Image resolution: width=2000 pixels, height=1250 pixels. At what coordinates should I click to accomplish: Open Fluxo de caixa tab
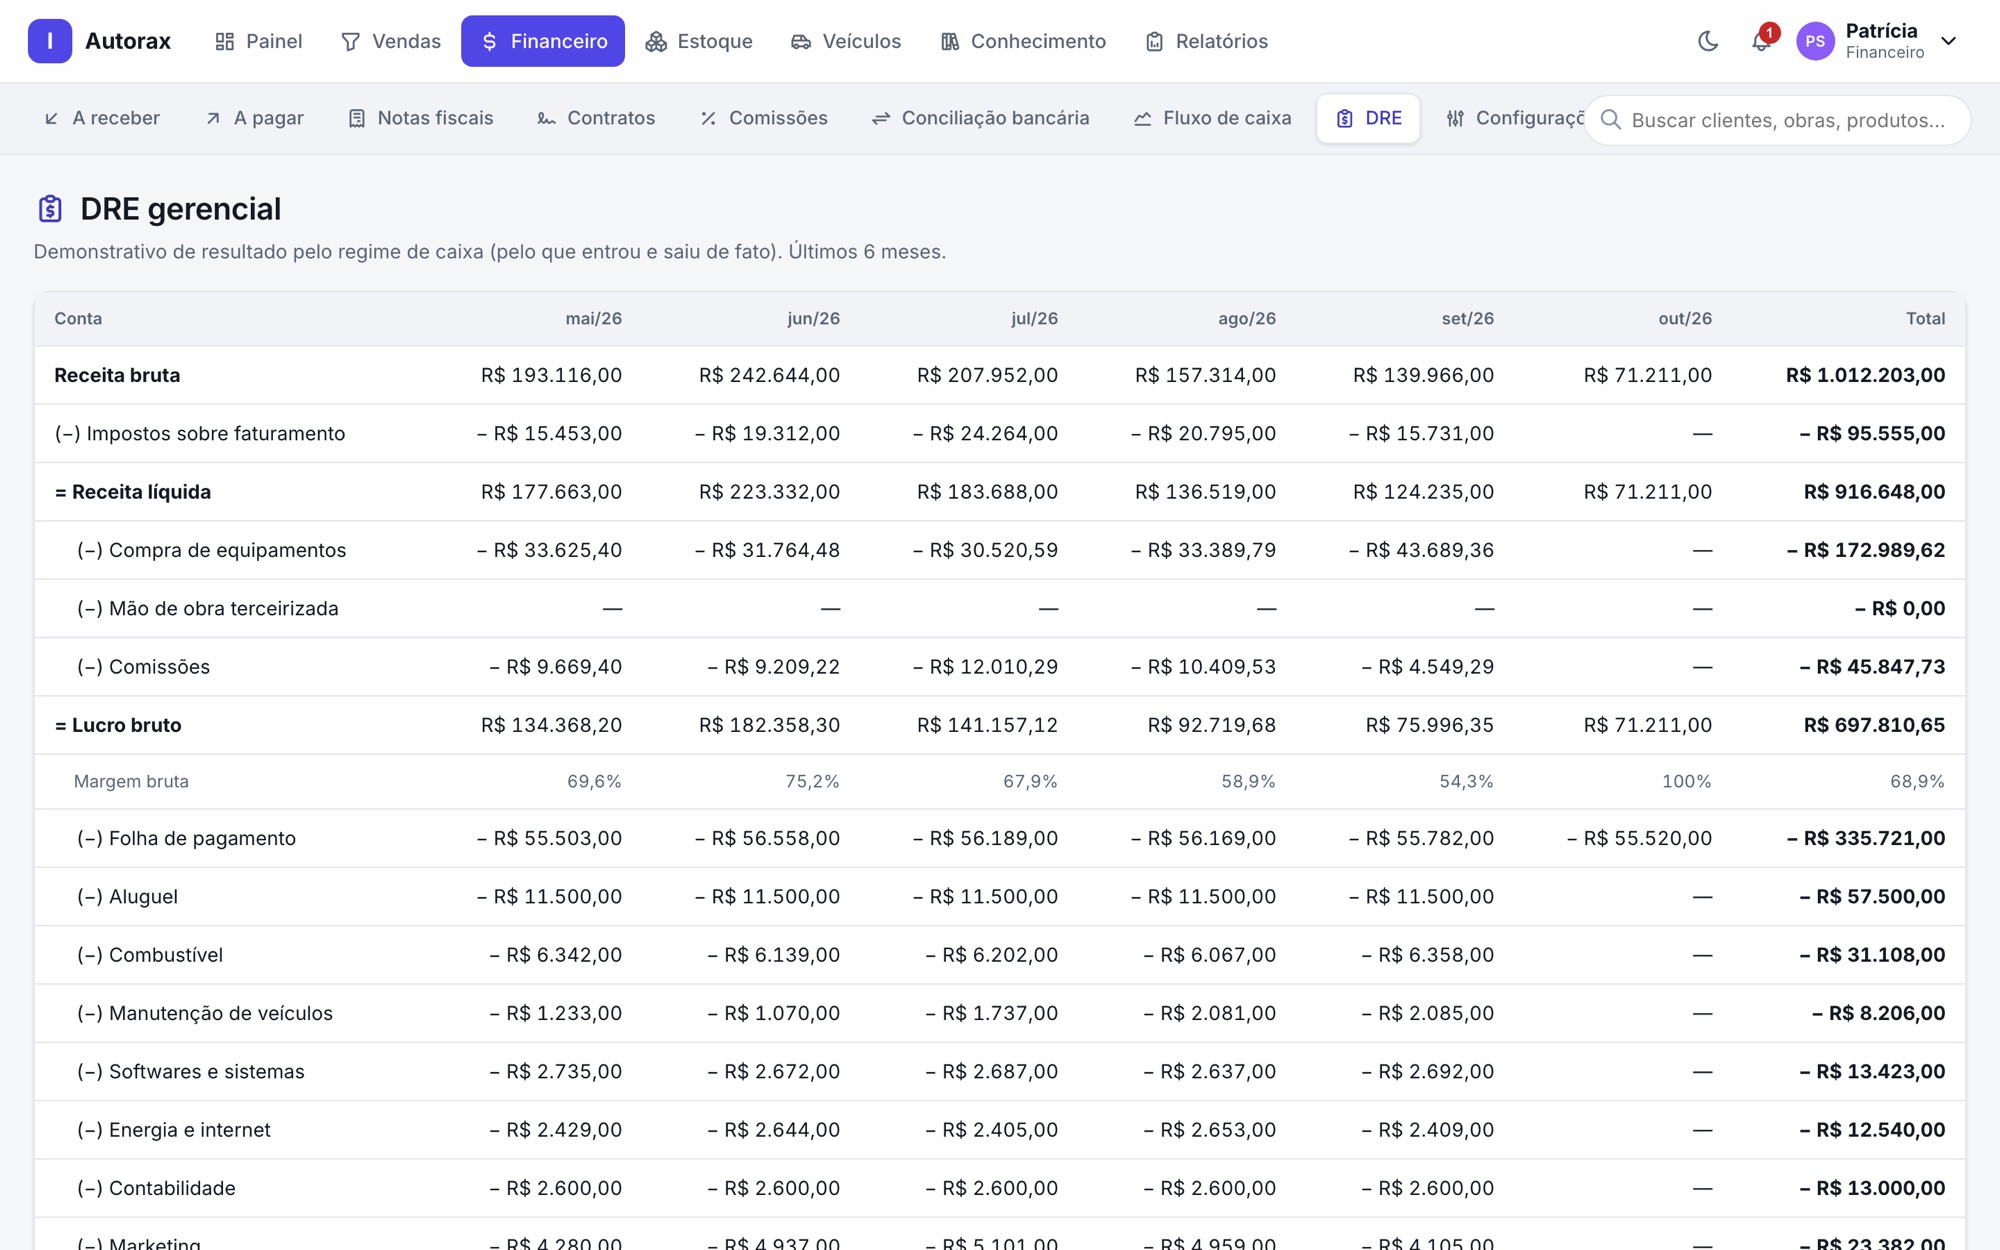click(1212, 118)
